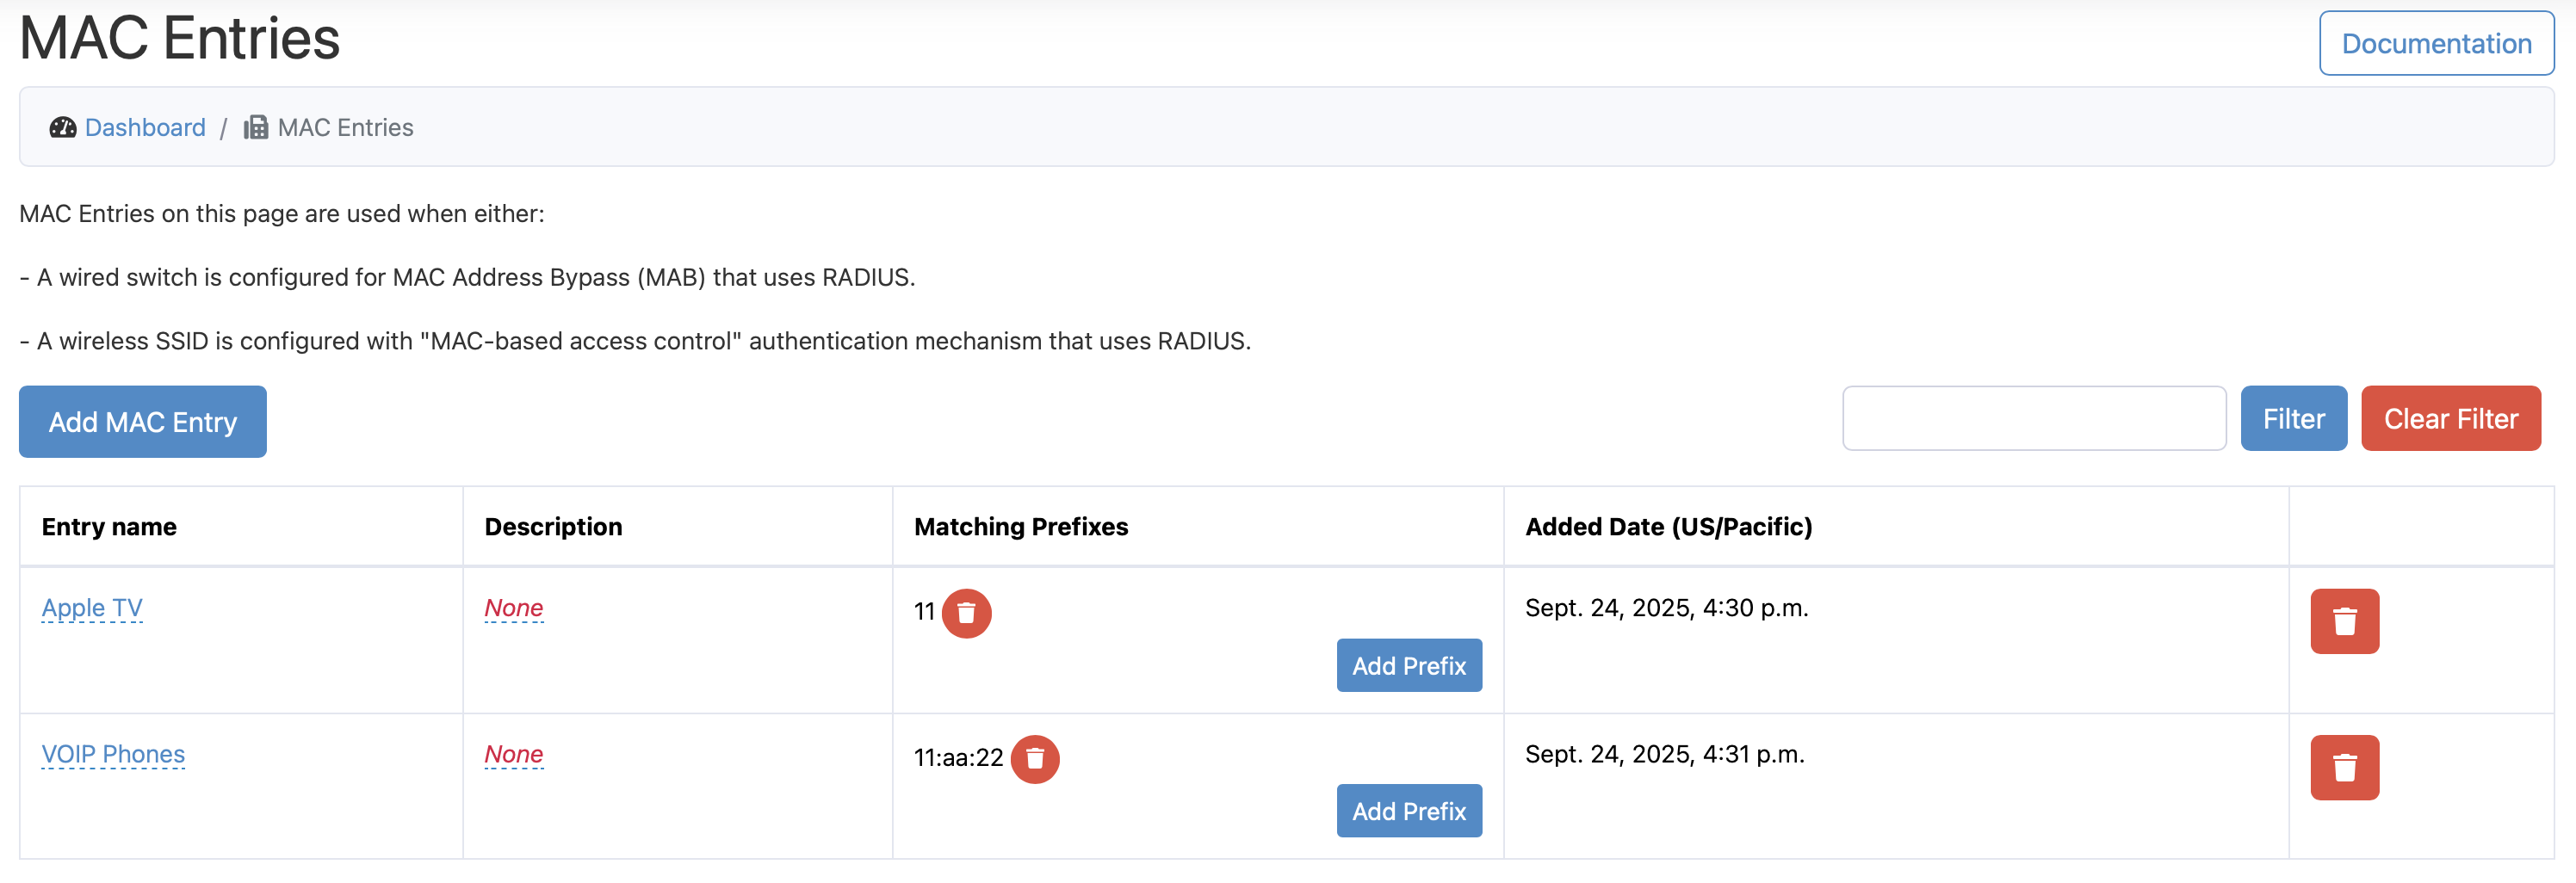Open the Apple TV entry

(91, 607)
